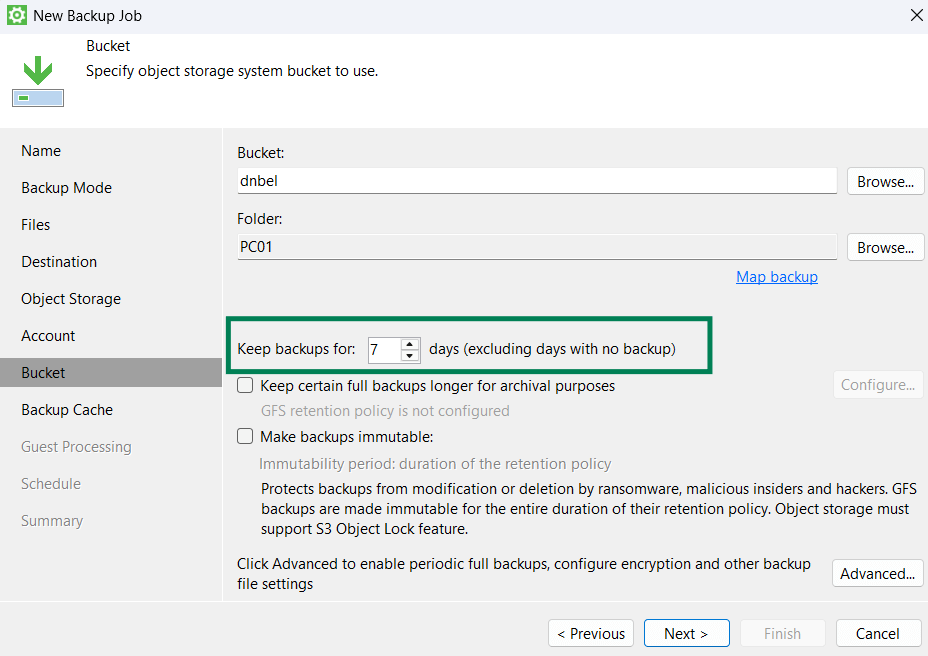Browse for the PC01 folder
Screen dimensions: 928x656
click(x=885, y=247)
